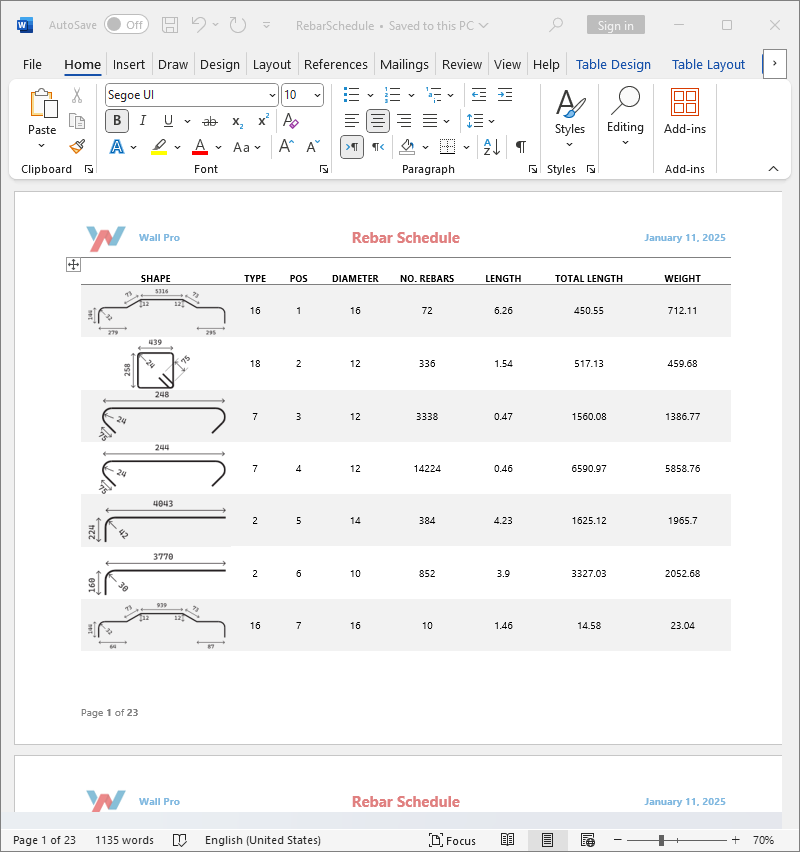Toggle align right

[x=404, y=121]
